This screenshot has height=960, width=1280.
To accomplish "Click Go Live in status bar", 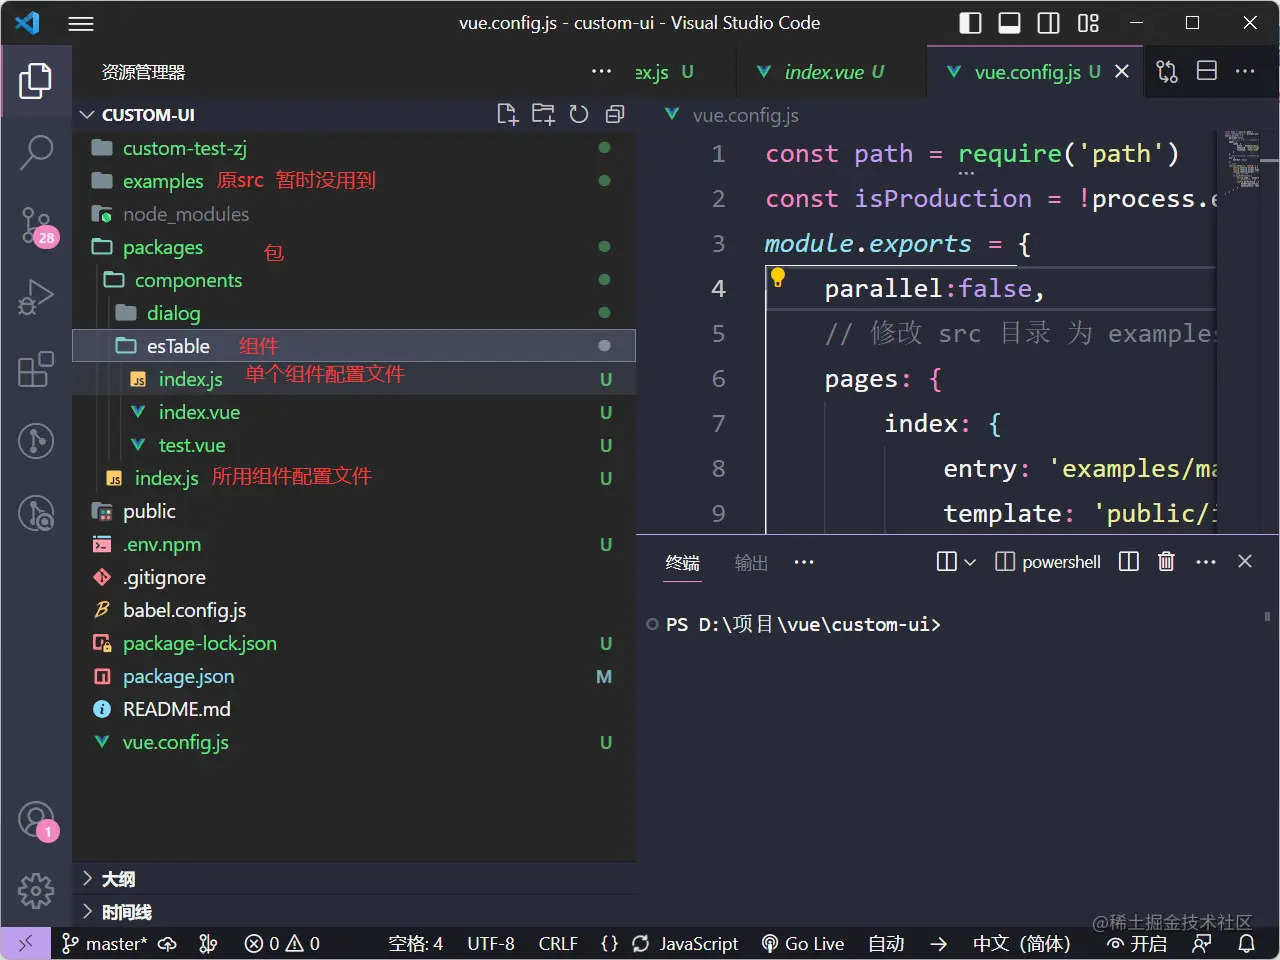I will 803,943.
